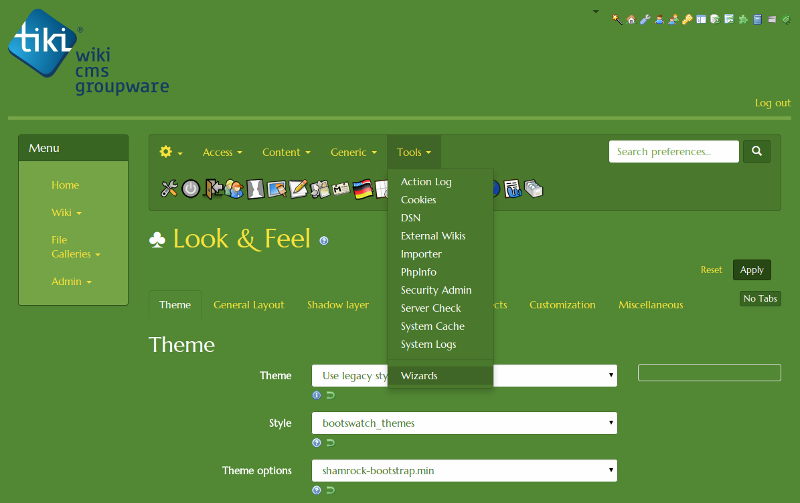Choose Wizards in the Tools menu
The height and width of the screenshot is (503, 800).
coord(419,376)
